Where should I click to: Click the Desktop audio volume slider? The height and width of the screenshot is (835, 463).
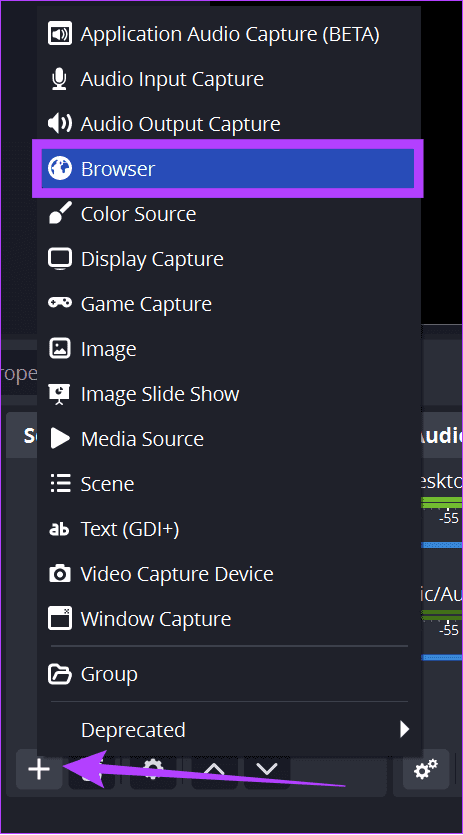pyautogui.click(x=442, y=545)
